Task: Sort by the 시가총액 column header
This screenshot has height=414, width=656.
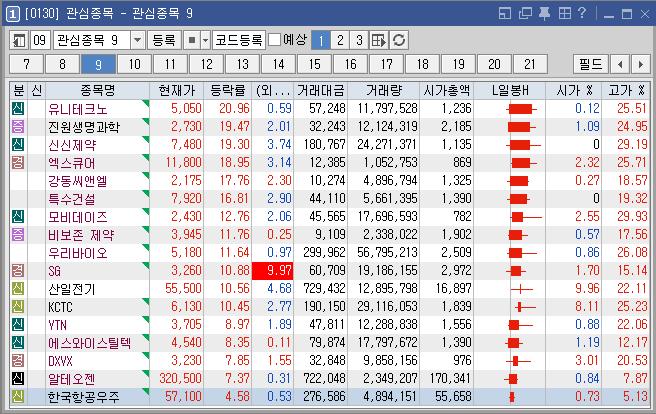Action: coord(446,90)
